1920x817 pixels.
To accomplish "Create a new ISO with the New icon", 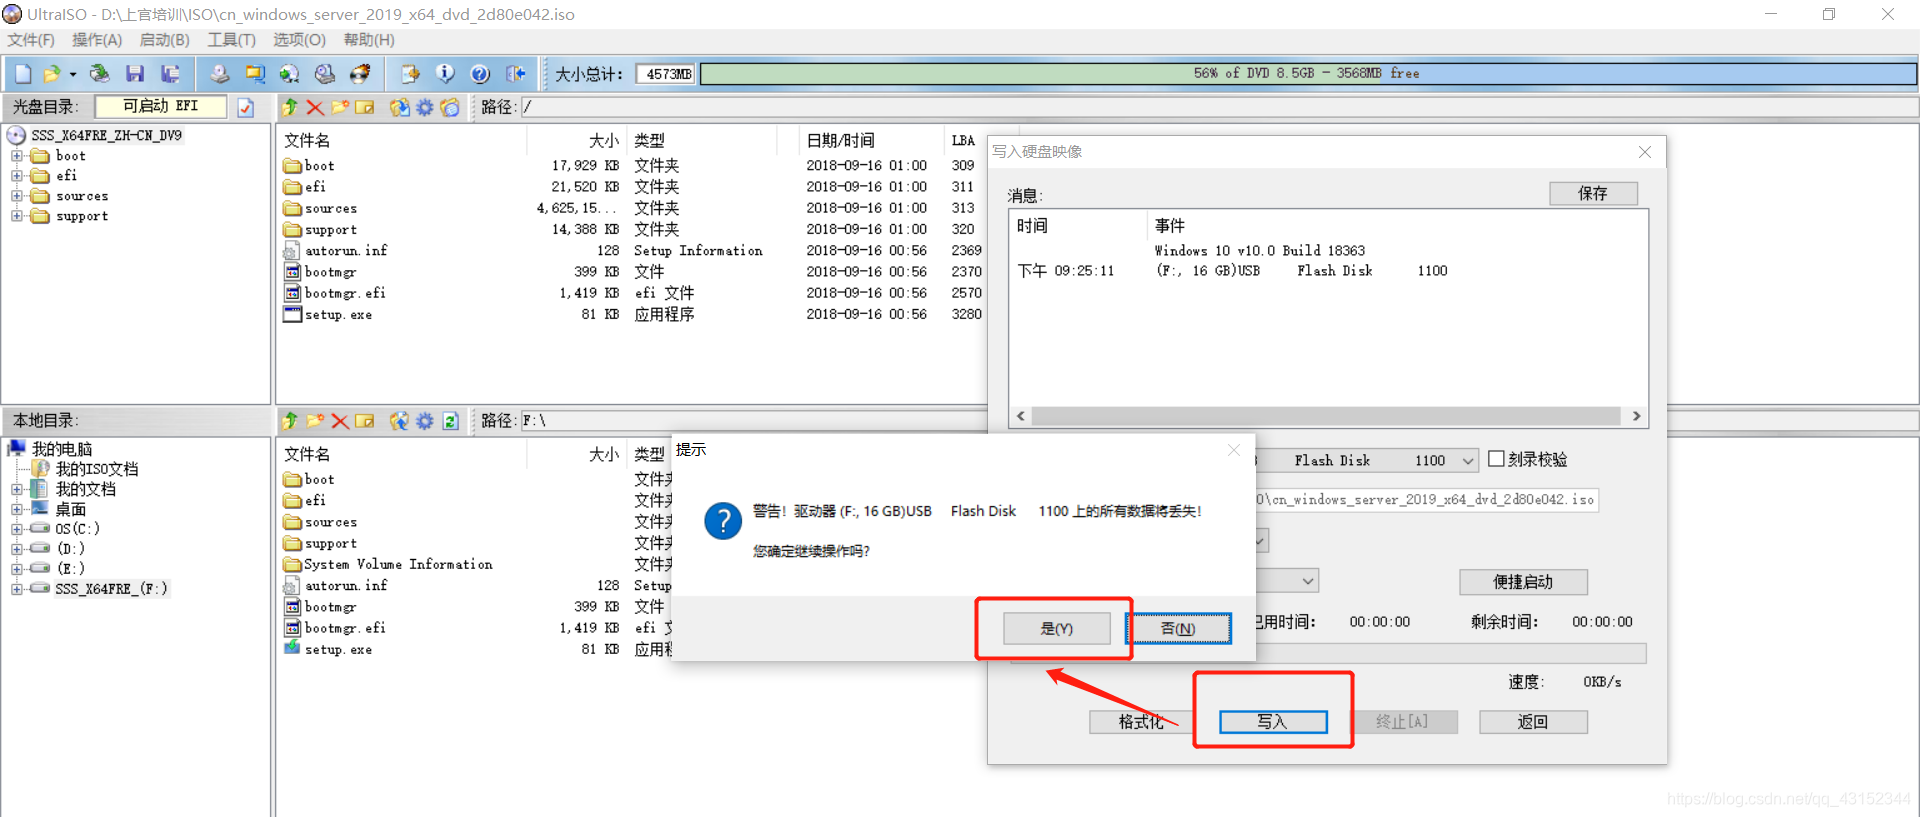I will 23,74.
